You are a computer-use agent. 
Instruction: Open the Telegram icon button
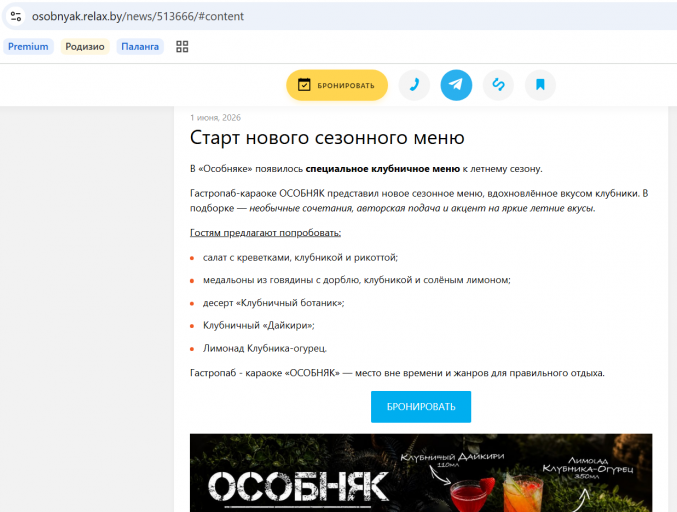click(456, 85)
